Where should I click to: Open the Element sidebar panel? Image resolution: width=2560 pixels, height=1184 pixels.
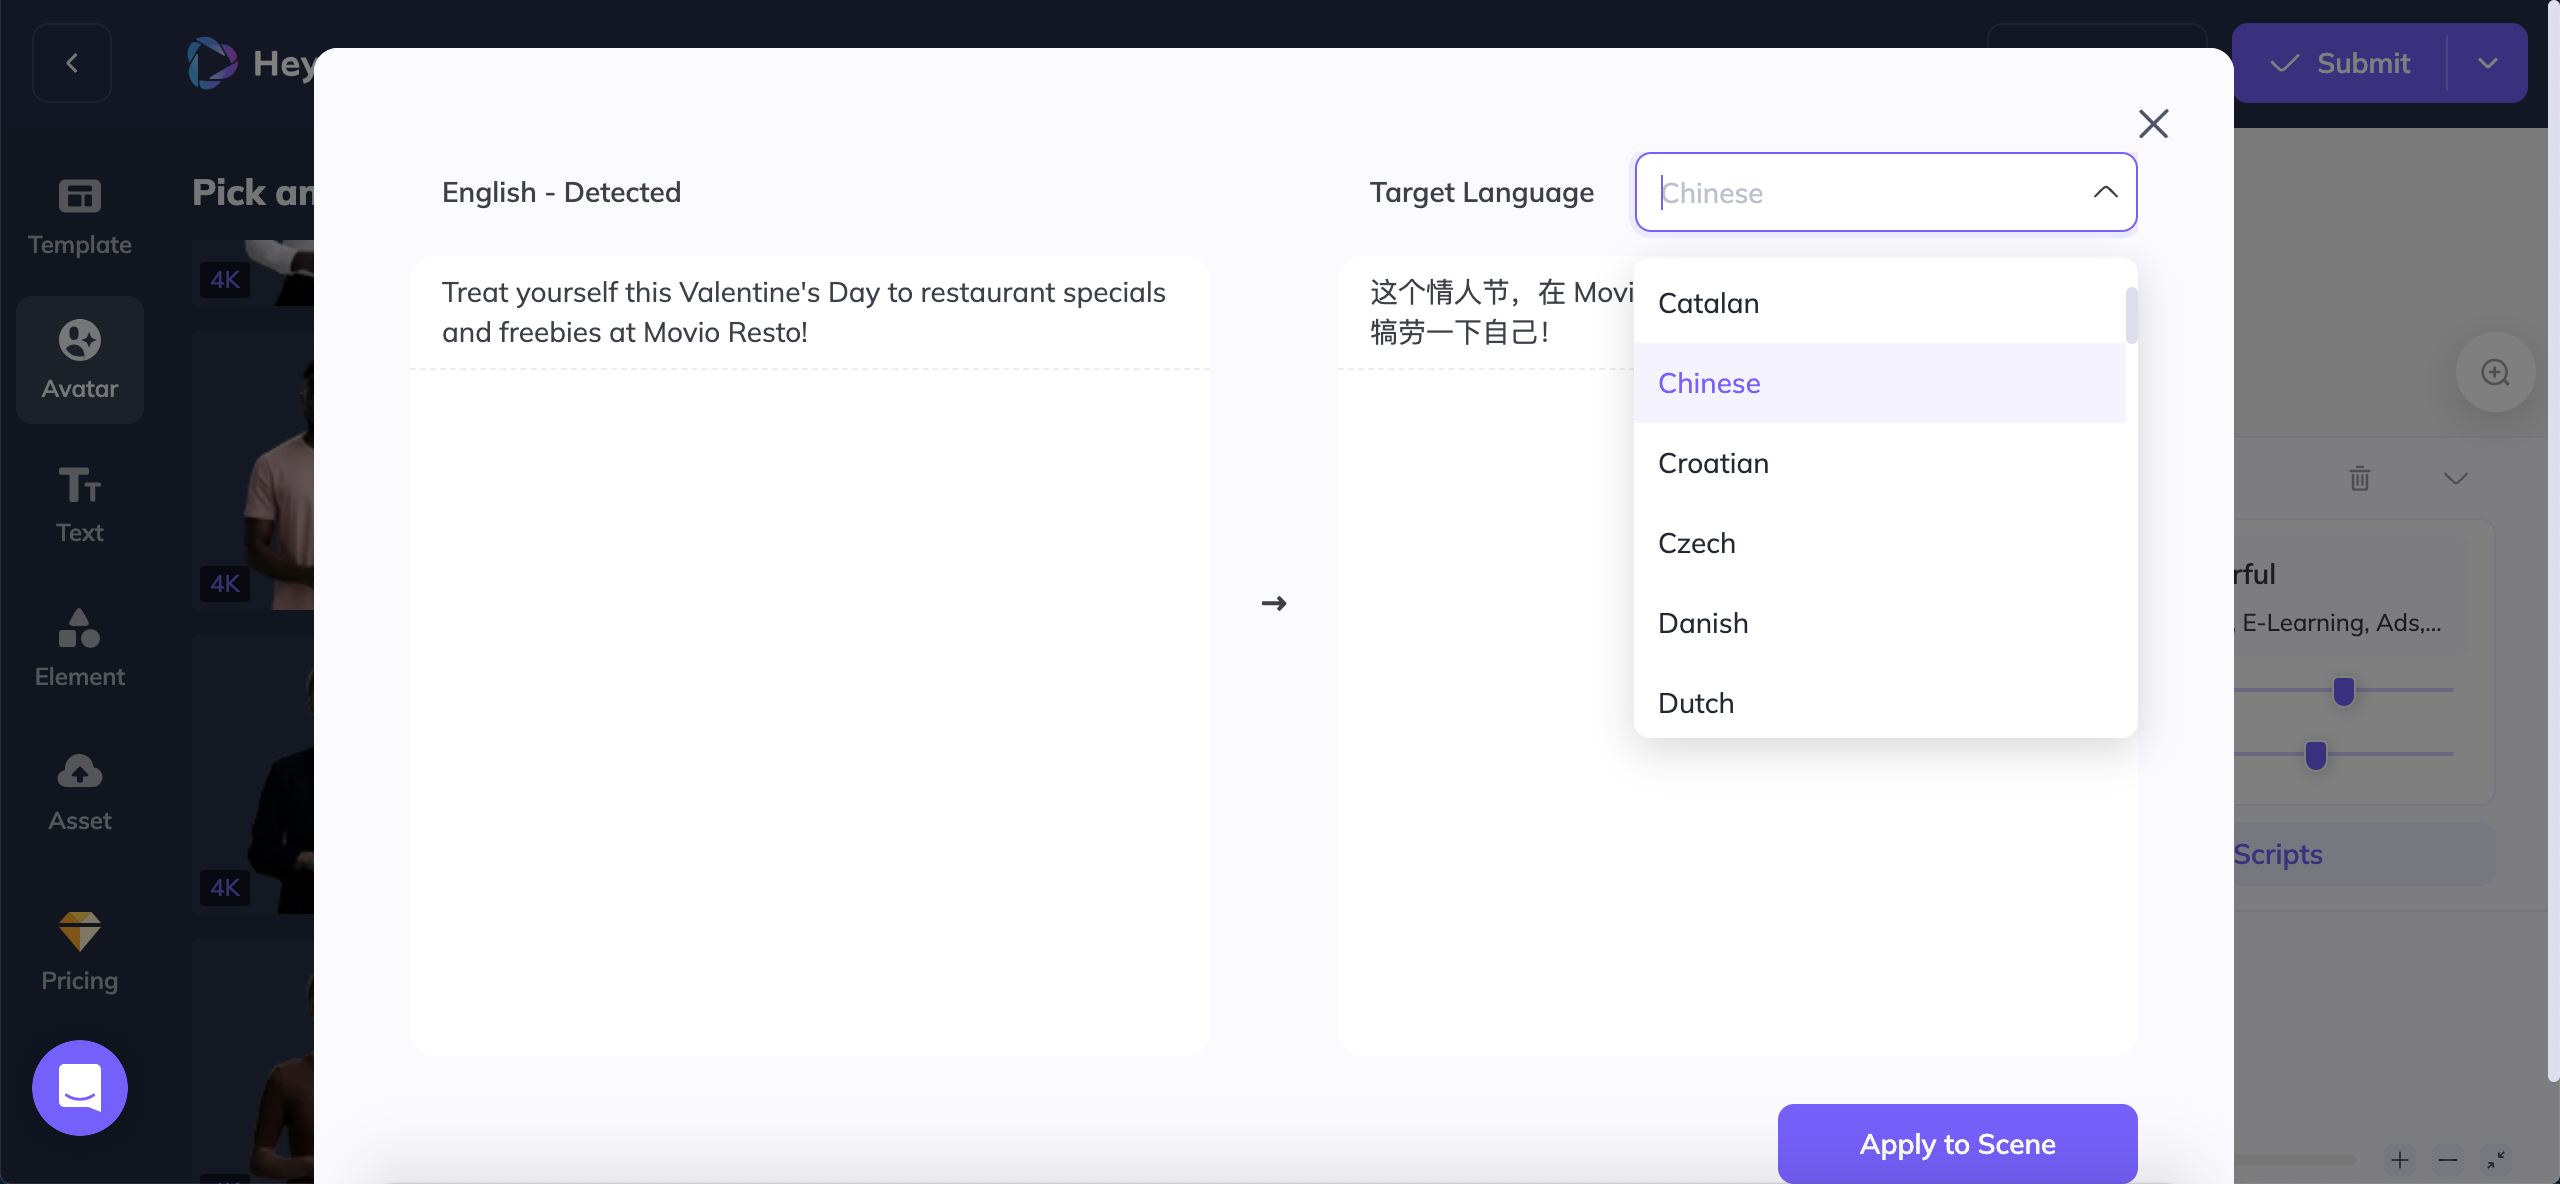point(80,648)
